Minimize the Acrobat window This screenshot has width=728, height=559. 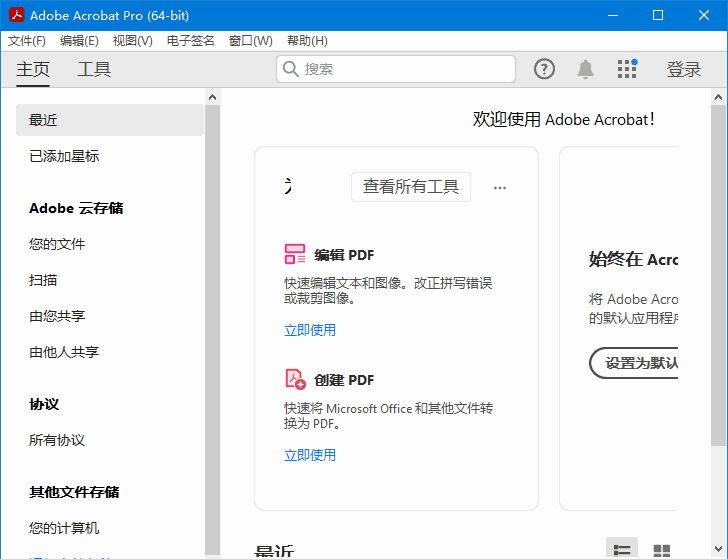(x=613, y=15)
